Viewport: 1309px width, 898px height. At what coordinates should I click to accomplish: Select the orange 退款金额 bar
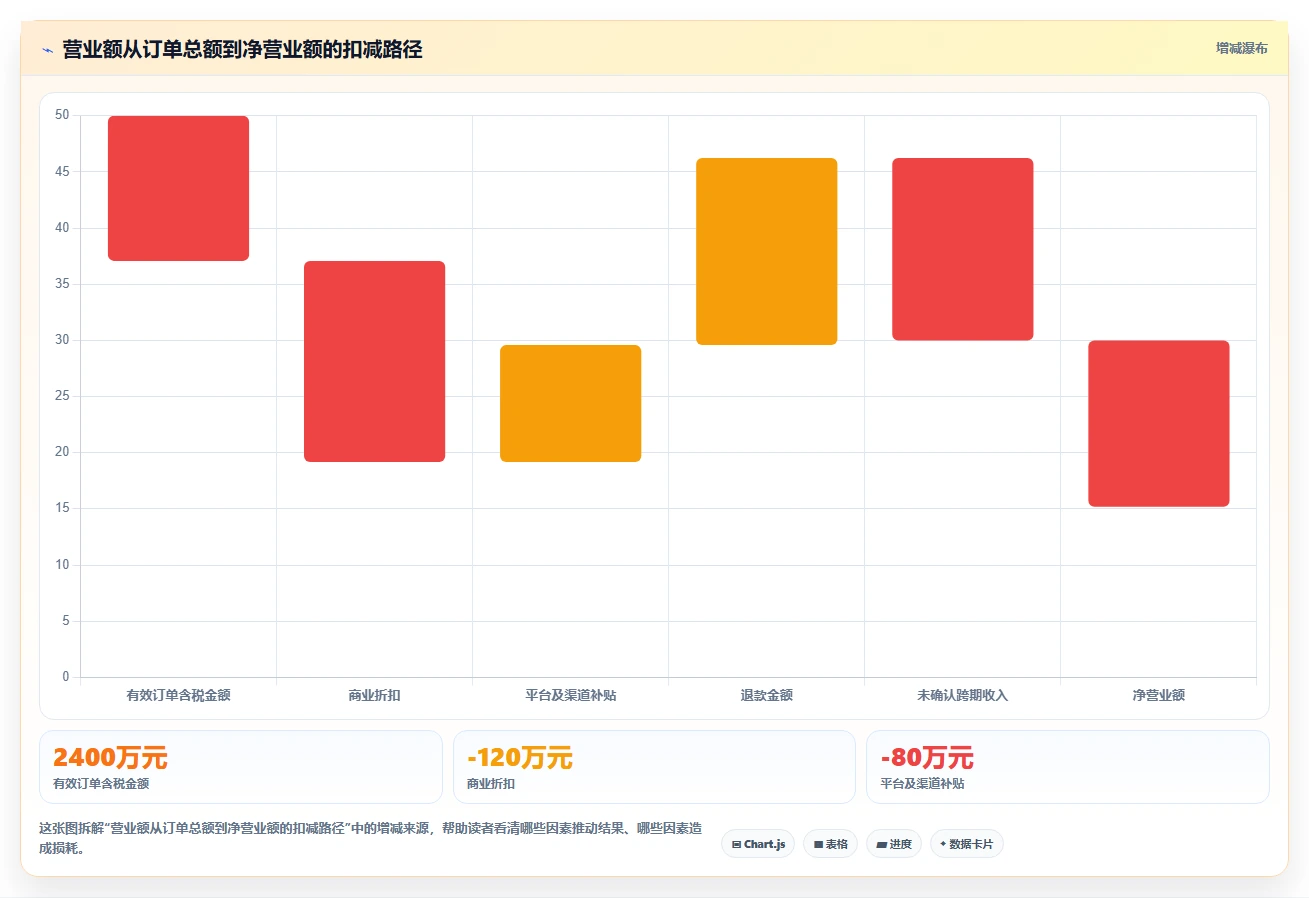pyautogui.click(x=766, y=251)
